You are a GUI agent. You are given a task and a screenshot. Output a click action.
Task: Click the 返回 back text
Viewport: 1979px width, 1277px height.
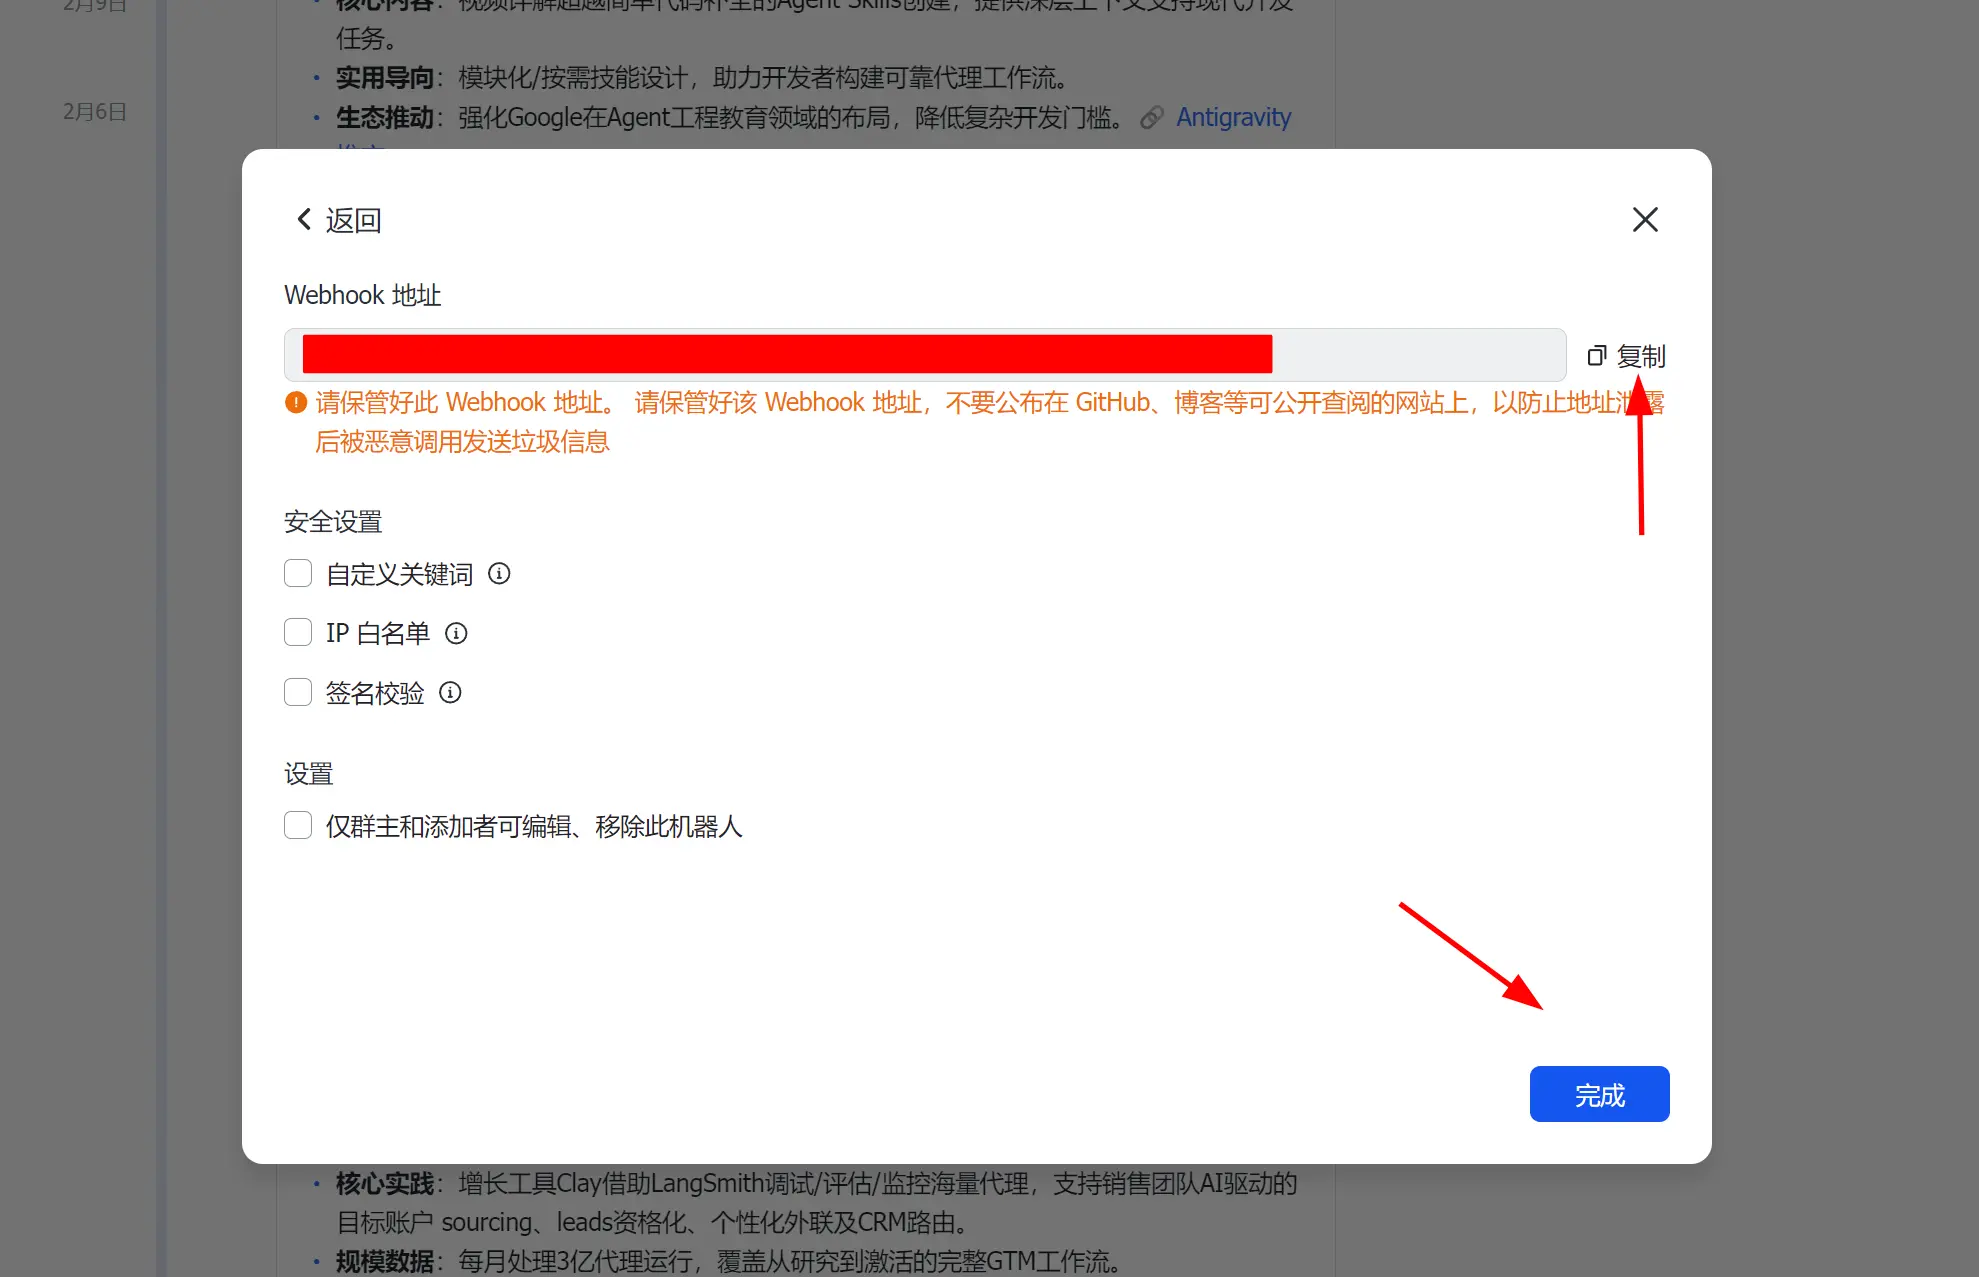coord(353,220)
